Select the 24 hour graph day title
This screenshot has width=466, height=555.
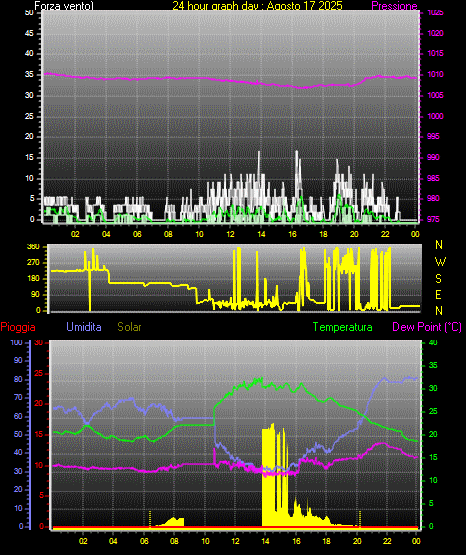pos(257,6)
